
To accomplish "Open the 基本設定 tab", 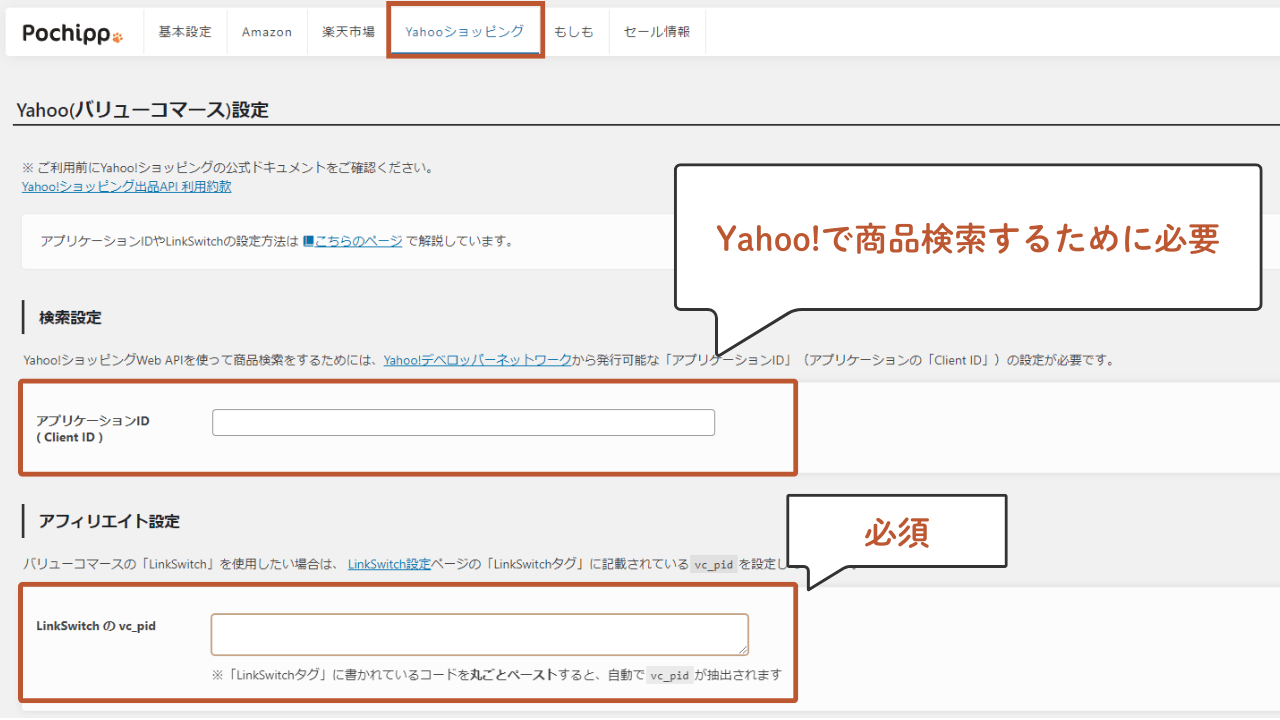I will click(185, 32).
